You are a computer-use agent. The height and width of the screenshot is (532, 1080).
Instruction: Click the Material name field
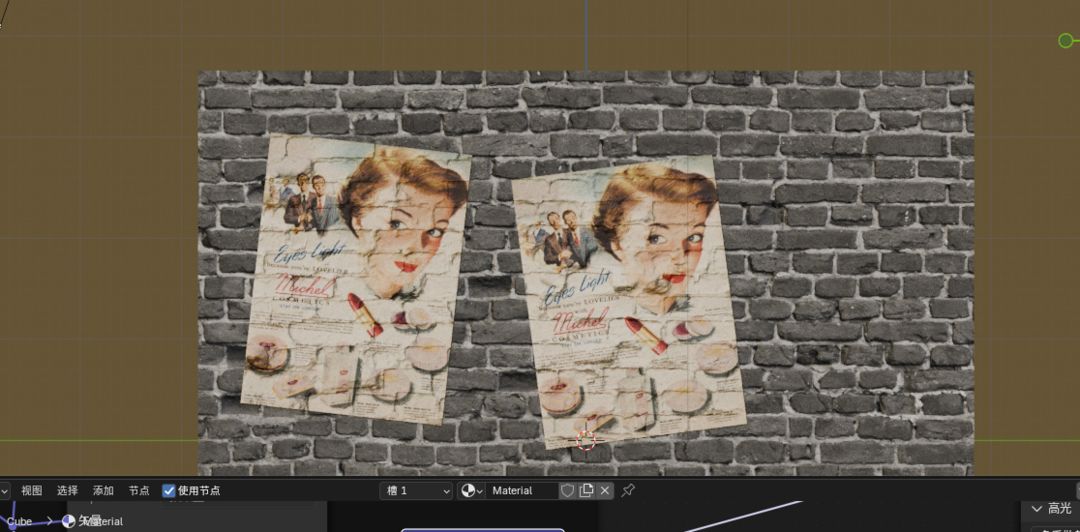pyautogui.click(x=521, y=491)
